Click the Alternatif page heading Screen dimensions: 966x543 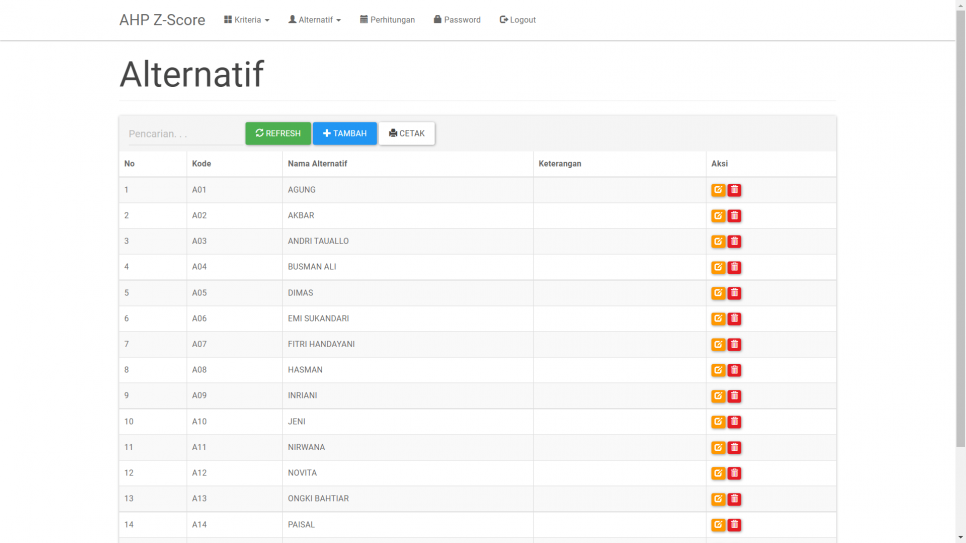[x=192, y=74]
